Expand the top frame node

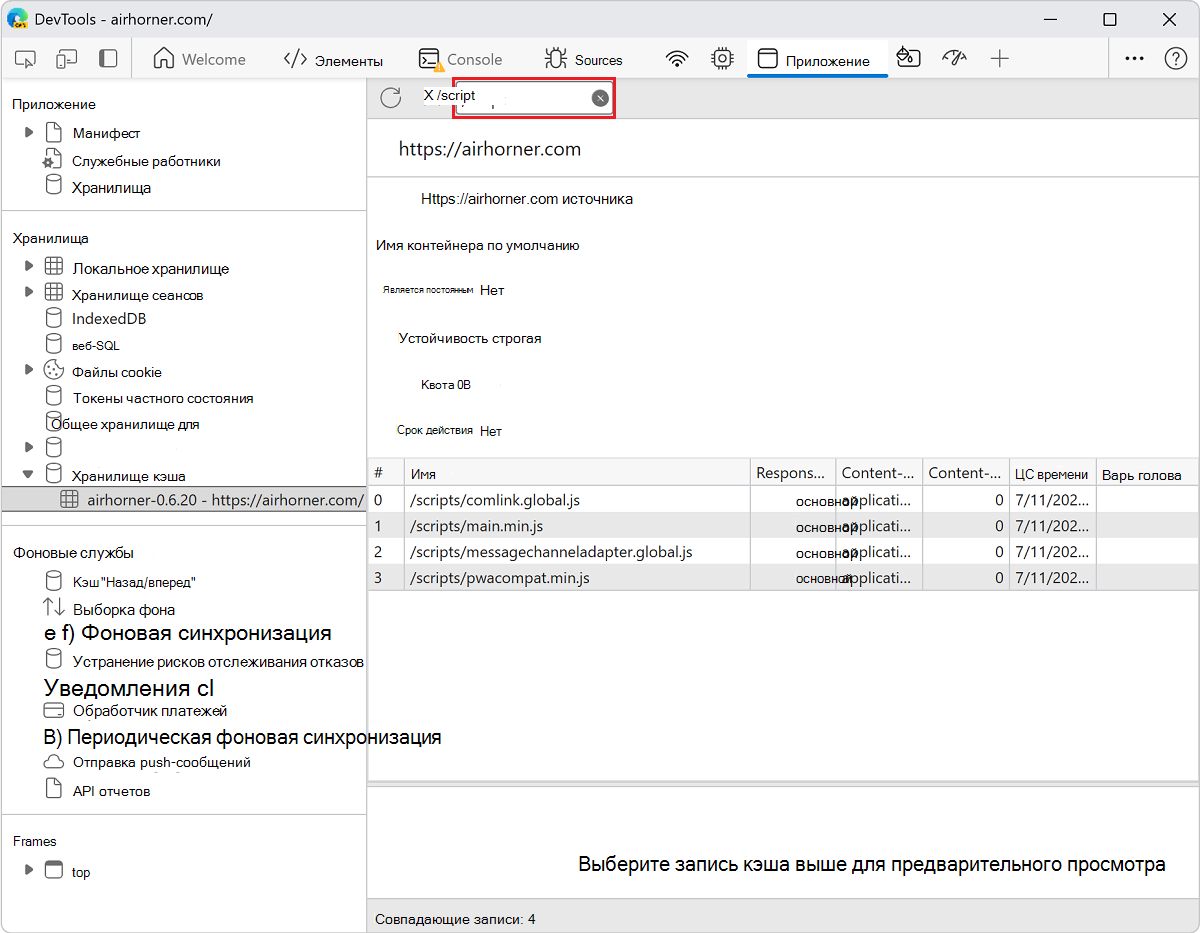tap(28, 870)
